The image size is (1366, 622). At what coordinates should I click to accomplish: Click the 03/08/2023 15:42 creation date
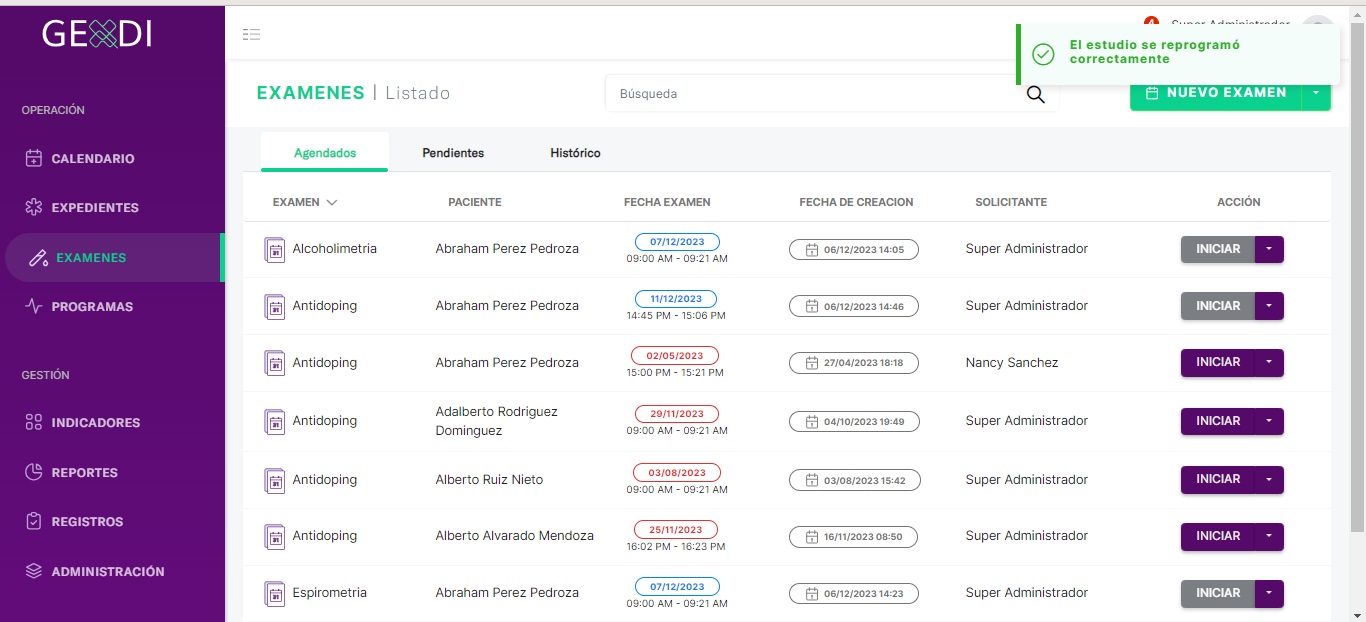[x=855, y=480]
